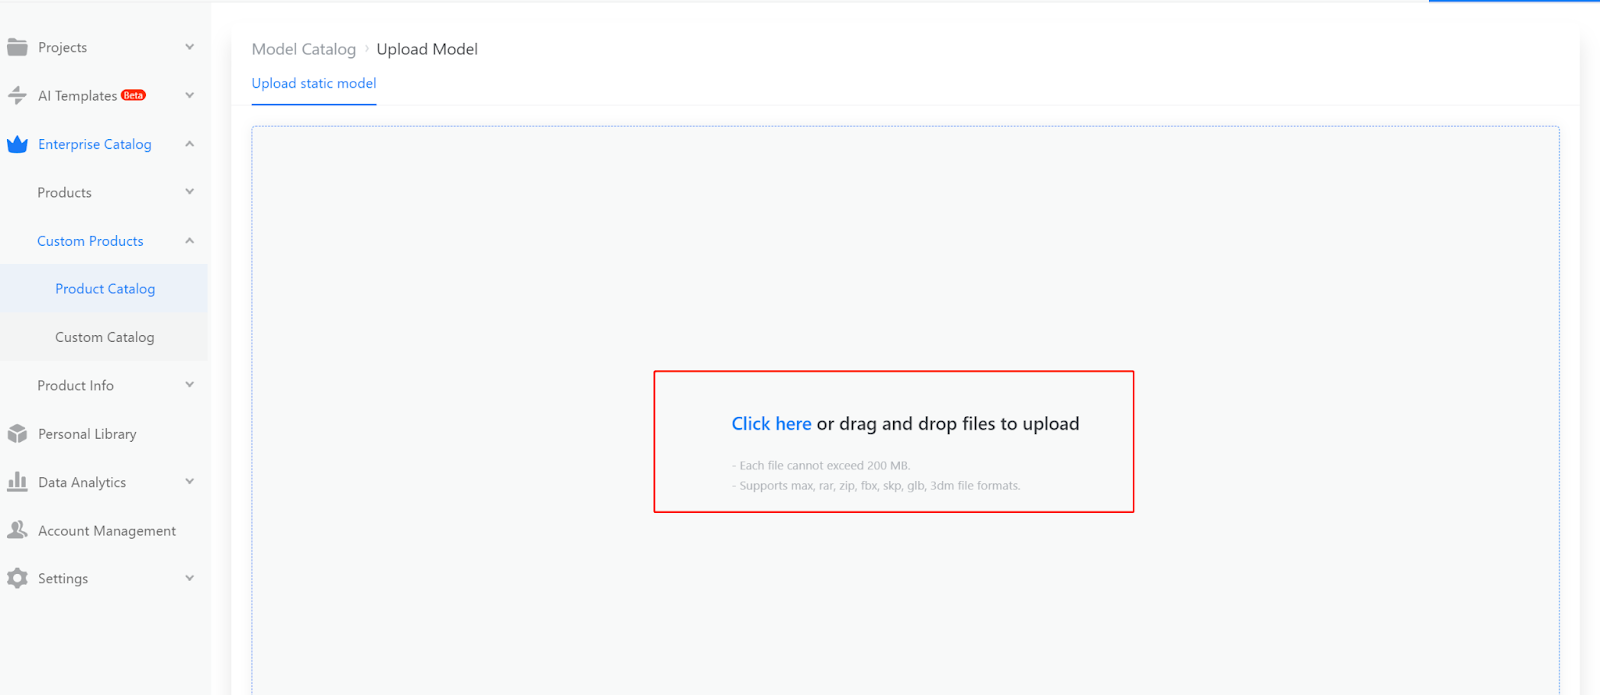Screen dimensions: 1600x695
Task: Expand the AI Templates chevron
Action: click(189, 95)
